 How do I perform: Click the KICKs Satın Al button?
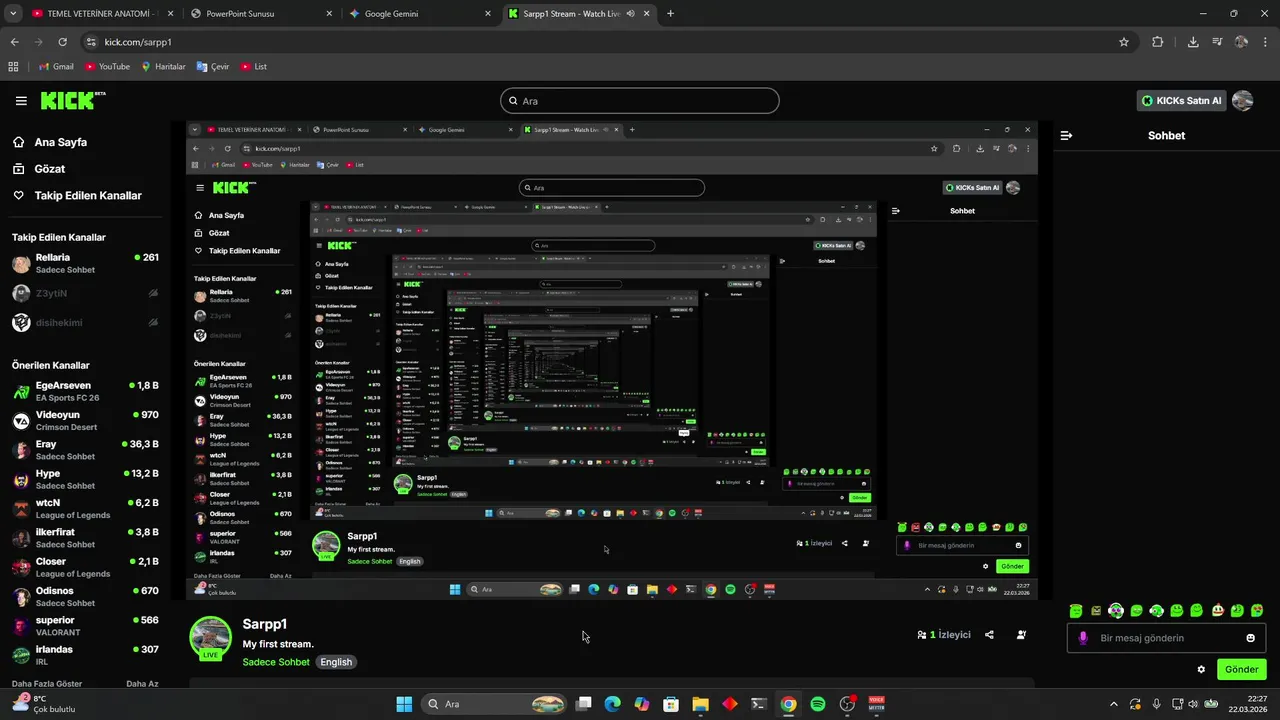point(1181,101)
